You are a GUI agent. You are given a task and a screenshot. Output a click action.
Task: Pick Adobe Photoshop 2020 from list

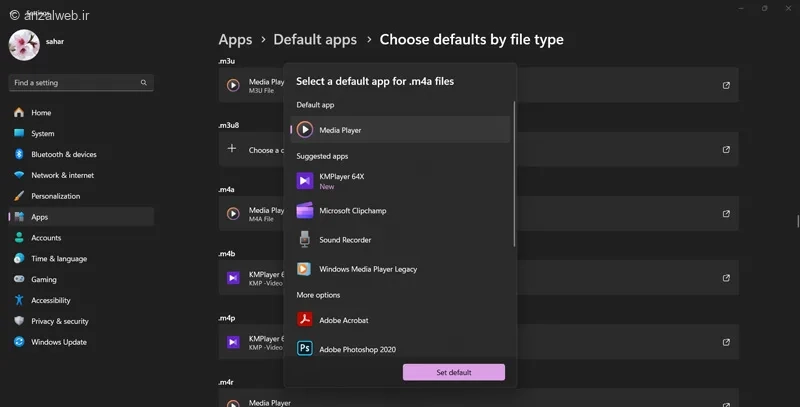coord(400,349)
